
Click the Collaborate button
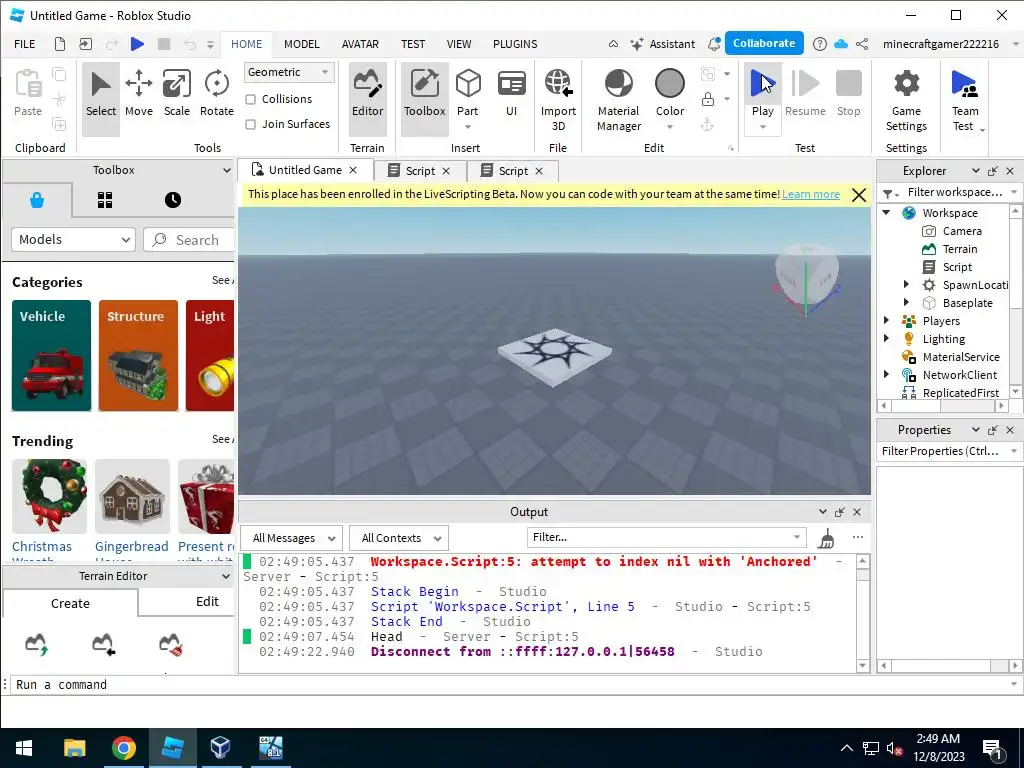click(763, 43)
